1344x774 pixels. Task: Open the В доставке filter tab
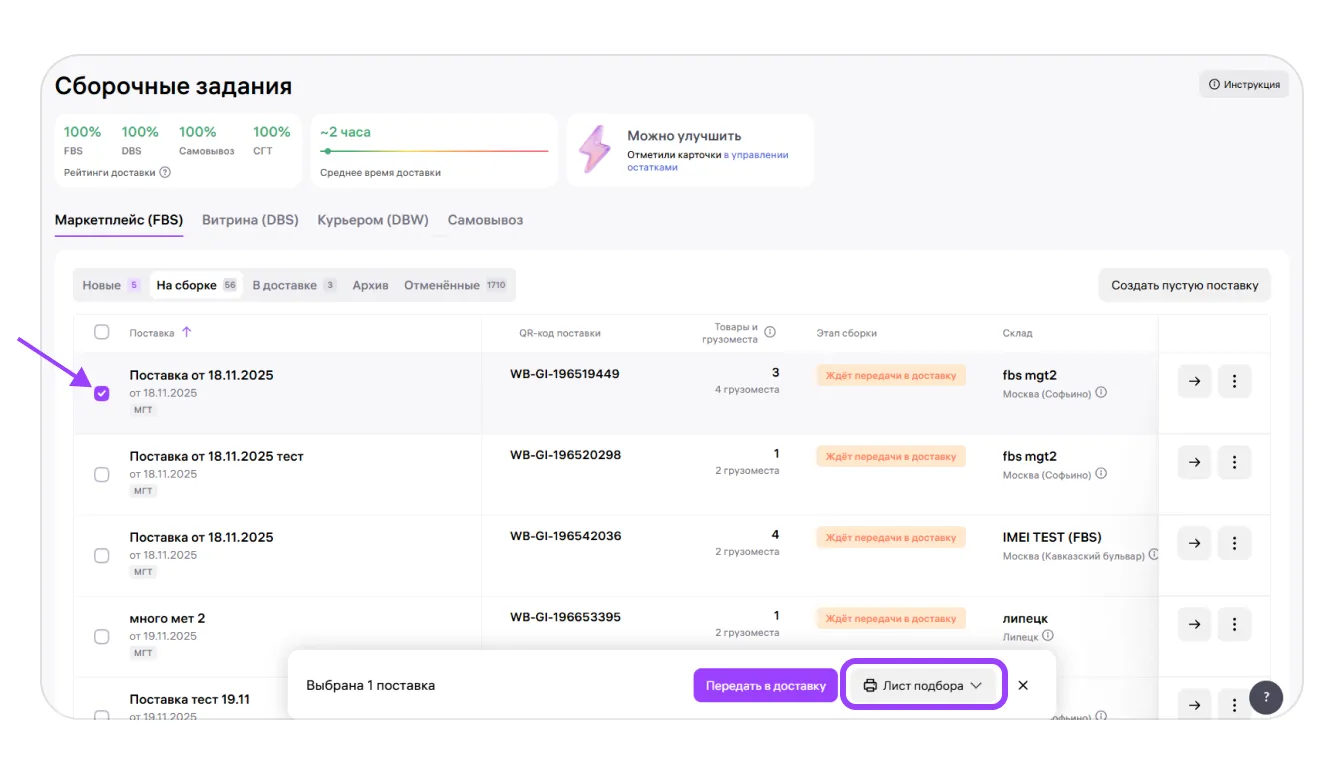[293, 285]
